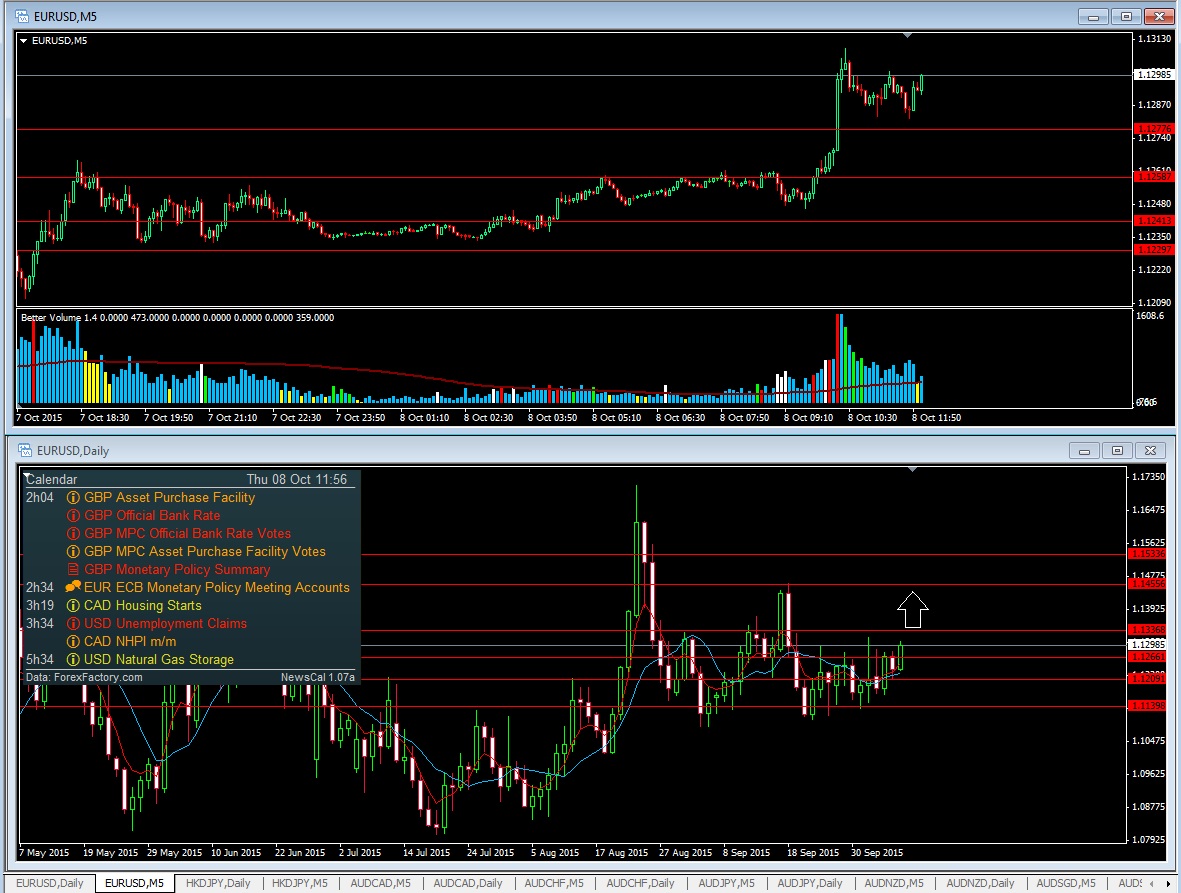Restore the EURUSD,M5 chart window

click(x=1126, y=17)
